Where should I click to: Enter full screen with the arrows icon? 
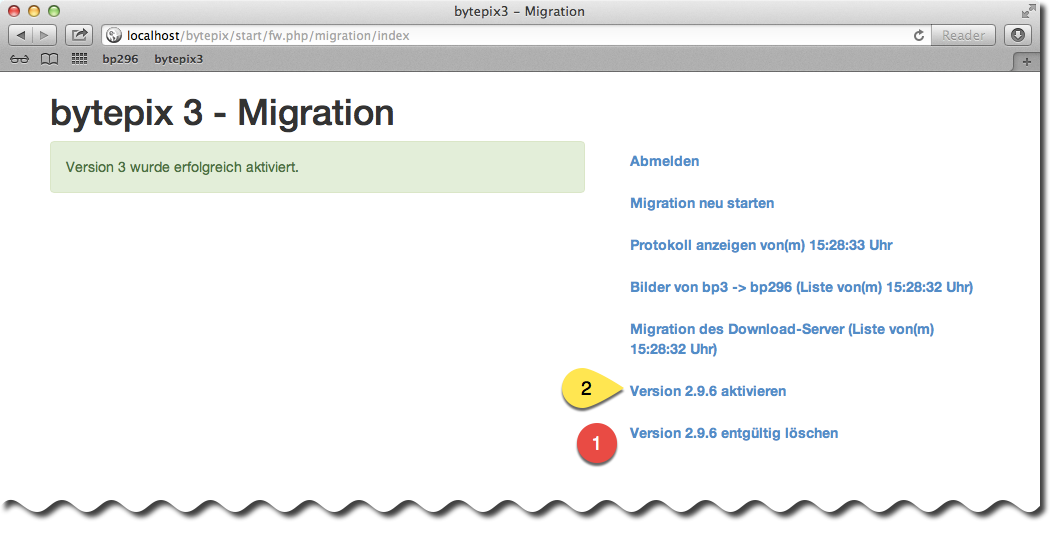pos(1028,11)
